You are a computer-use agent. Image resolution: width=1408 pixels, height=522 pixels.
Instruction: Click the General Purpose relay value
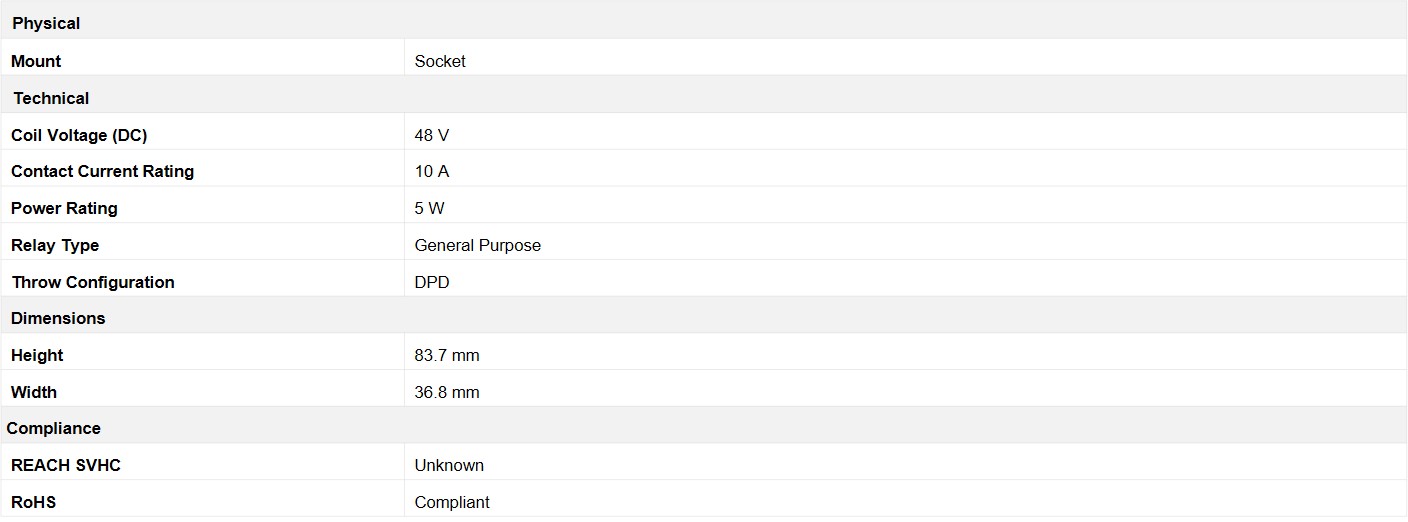click(478, 245)
